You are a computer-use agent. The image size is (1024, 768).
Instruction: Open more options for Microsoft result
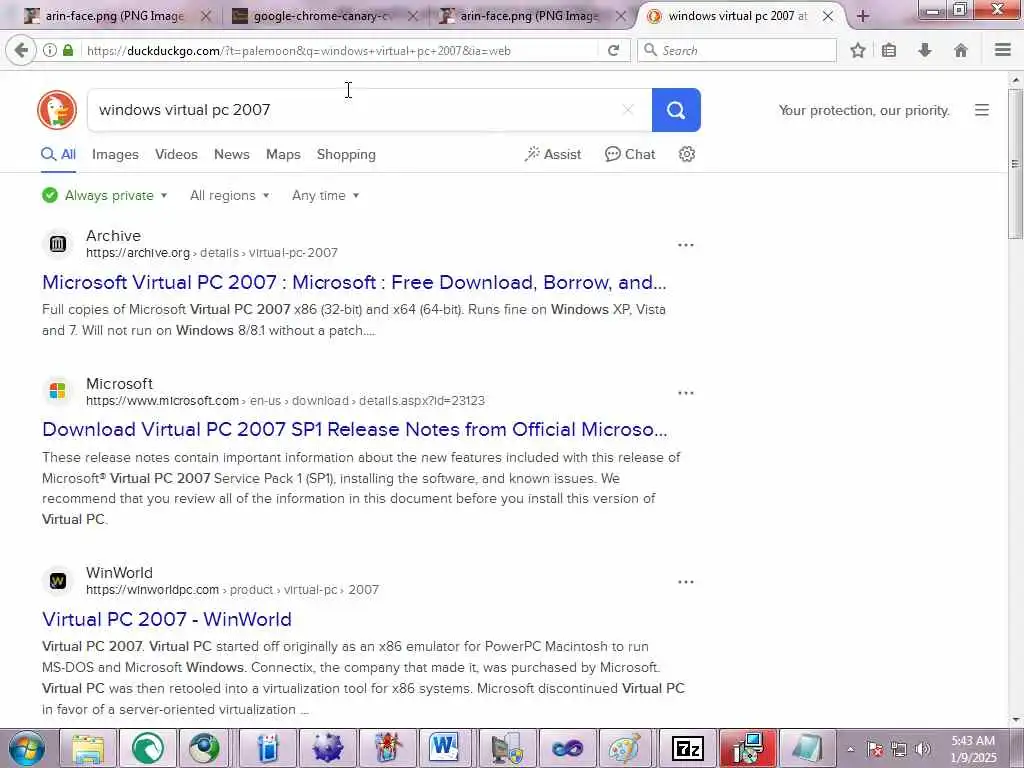[686, 393]
